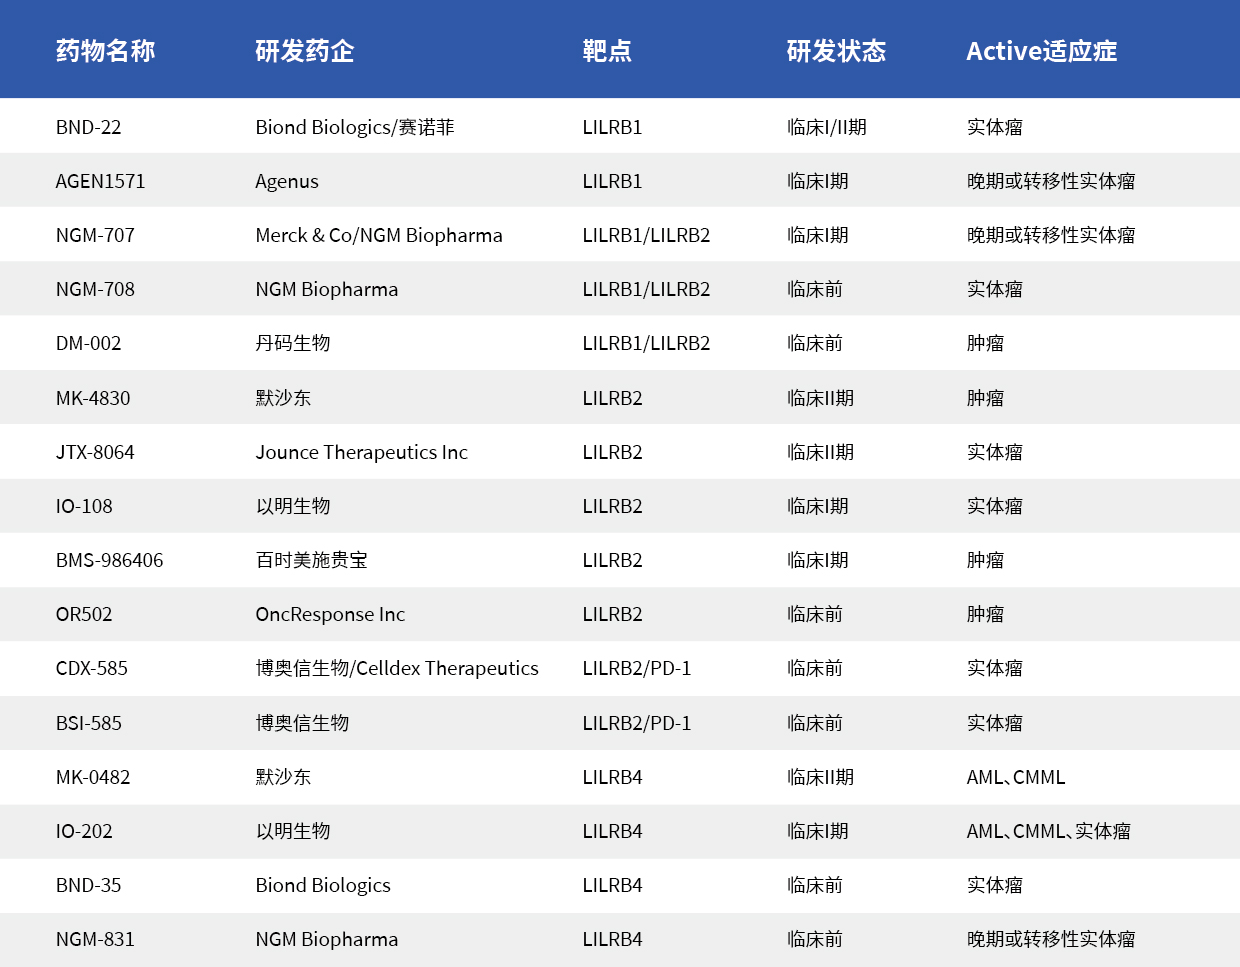Click the AGEN1571 row entry
This screenshot has height=967, width=1240.
click(96, 181)
